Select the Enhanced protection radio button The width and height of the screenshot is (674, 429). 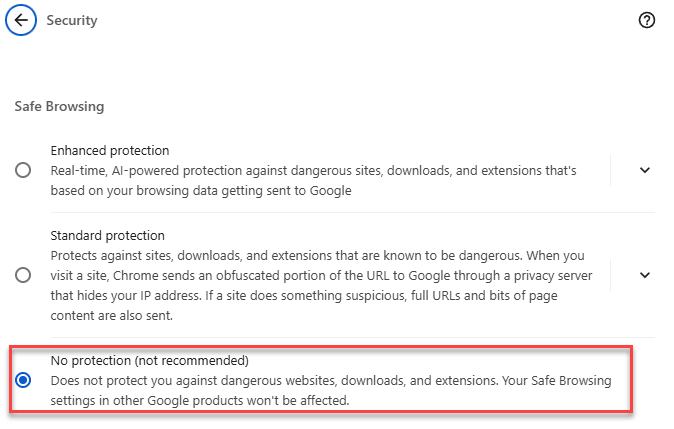[23, 170]
